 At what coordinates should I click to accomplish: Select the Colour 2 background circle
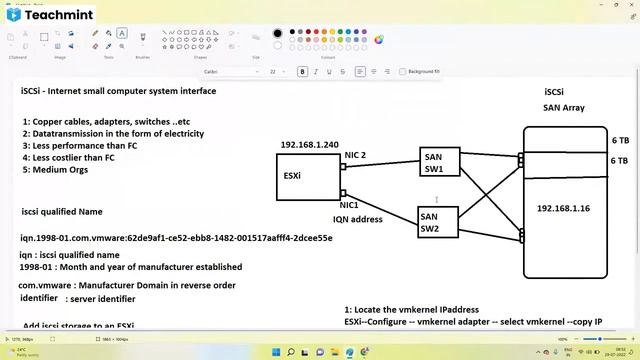tap(278, 45)
